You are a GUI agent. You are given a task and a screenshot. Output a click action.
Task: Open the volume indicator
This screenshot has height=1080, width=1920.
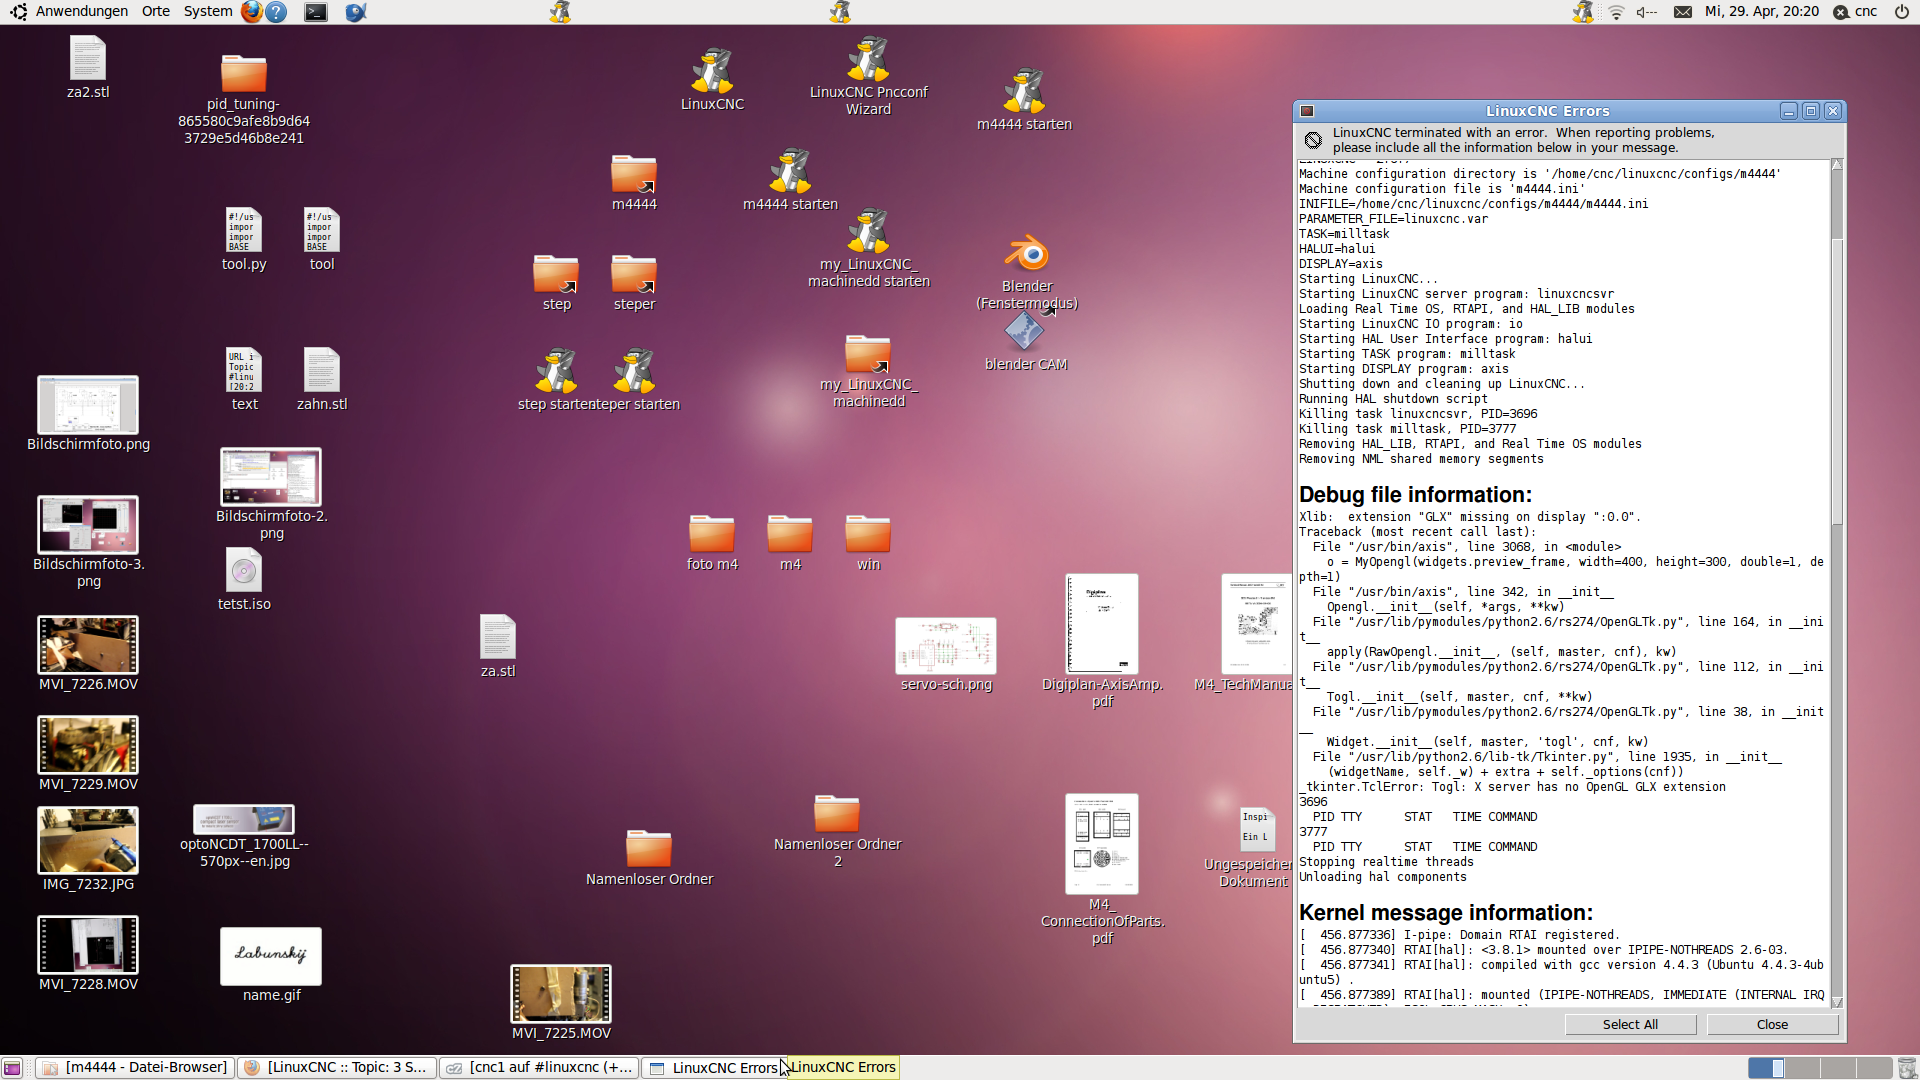1646,12
